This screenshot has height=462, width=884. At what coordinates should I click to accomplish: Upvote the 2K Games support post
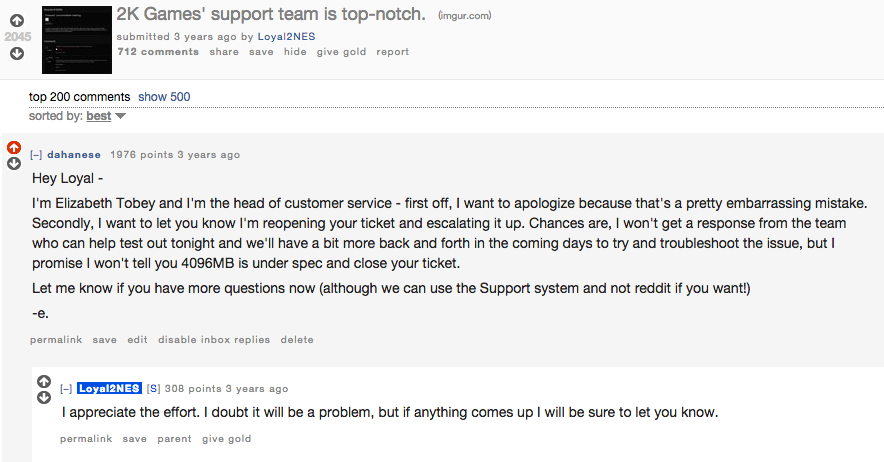(x=17, y=20)
